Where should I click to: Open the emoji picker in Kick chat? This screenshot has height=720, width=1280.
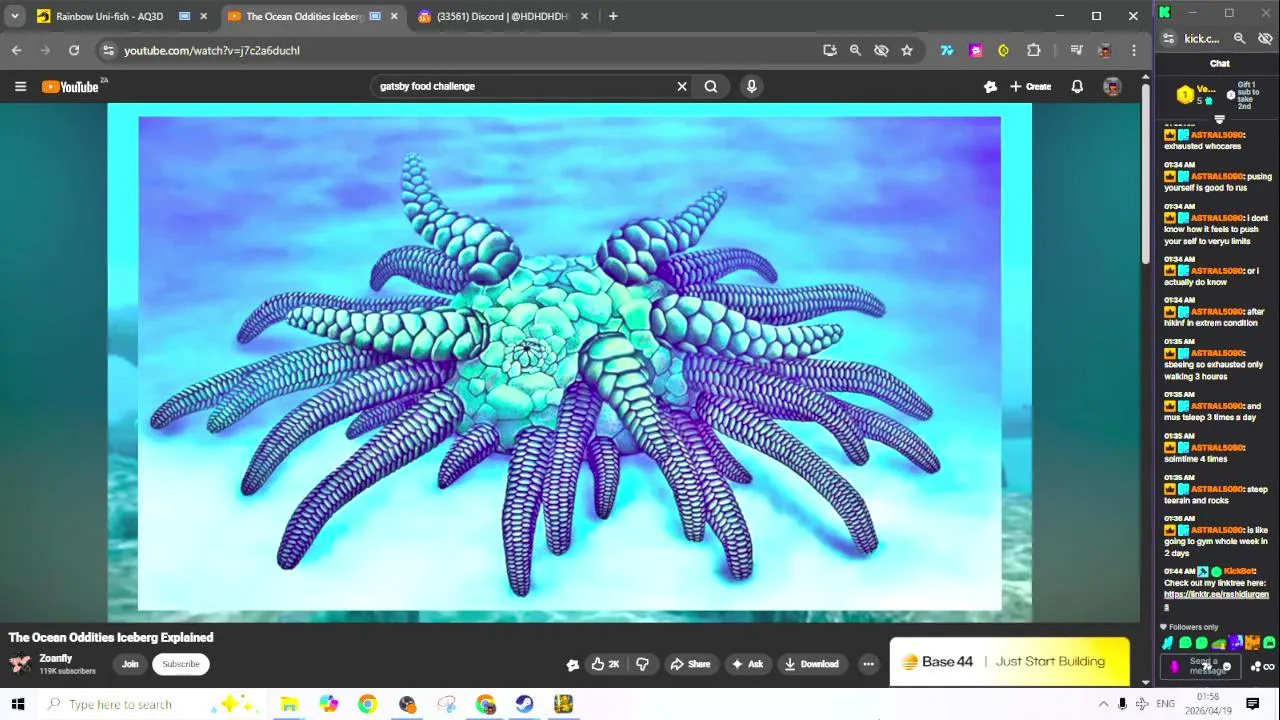[1228, 667]
